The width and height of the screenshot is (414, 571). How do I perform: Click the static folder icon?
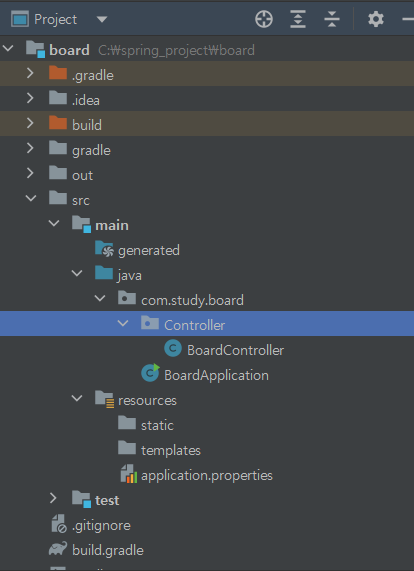127,423
